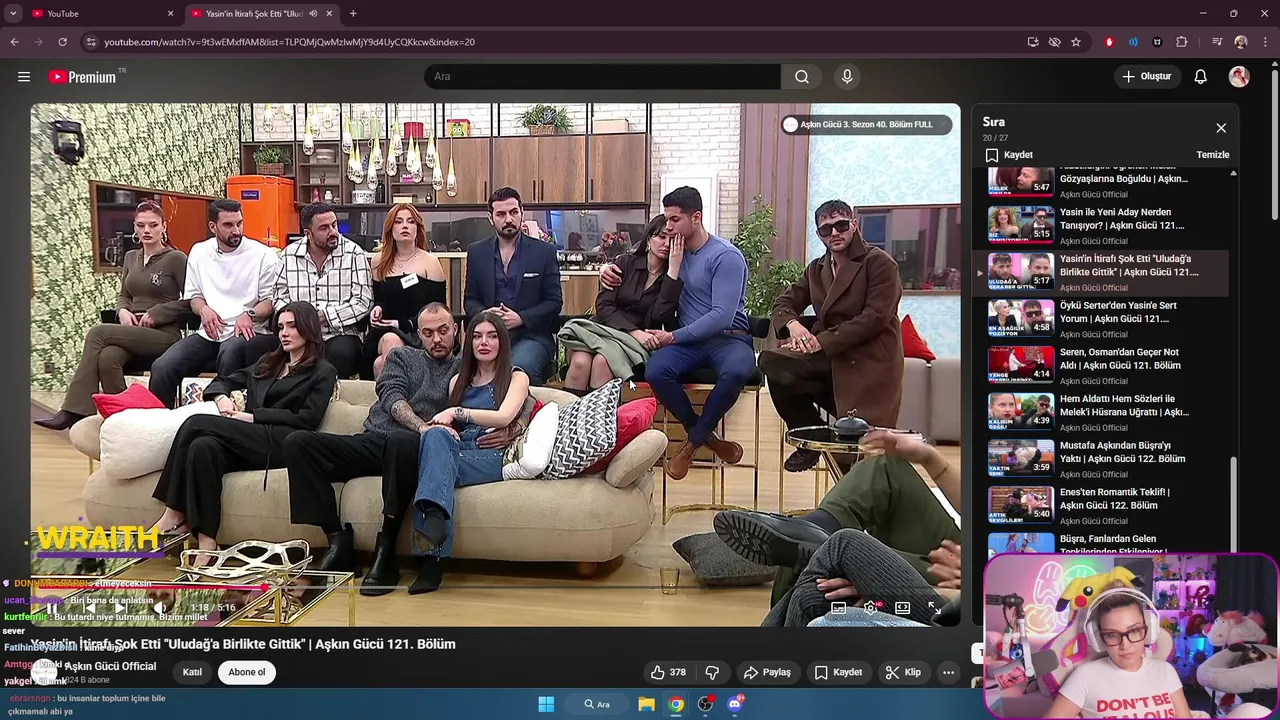This screenshot has width=1280, height=720.
Task: Go back in browser history
Action: [14, 42]
